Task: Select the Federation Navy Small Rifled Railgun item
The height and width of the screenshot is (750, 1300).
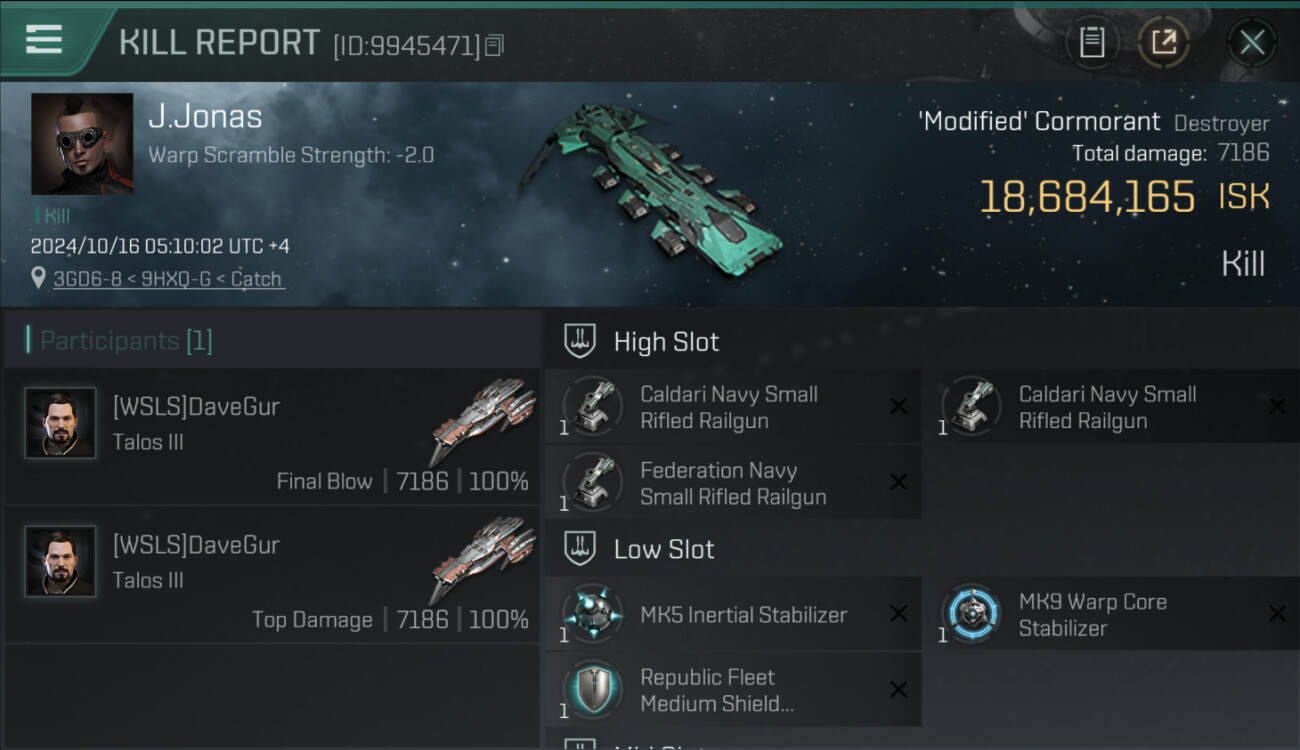Action: click(732, 483)
